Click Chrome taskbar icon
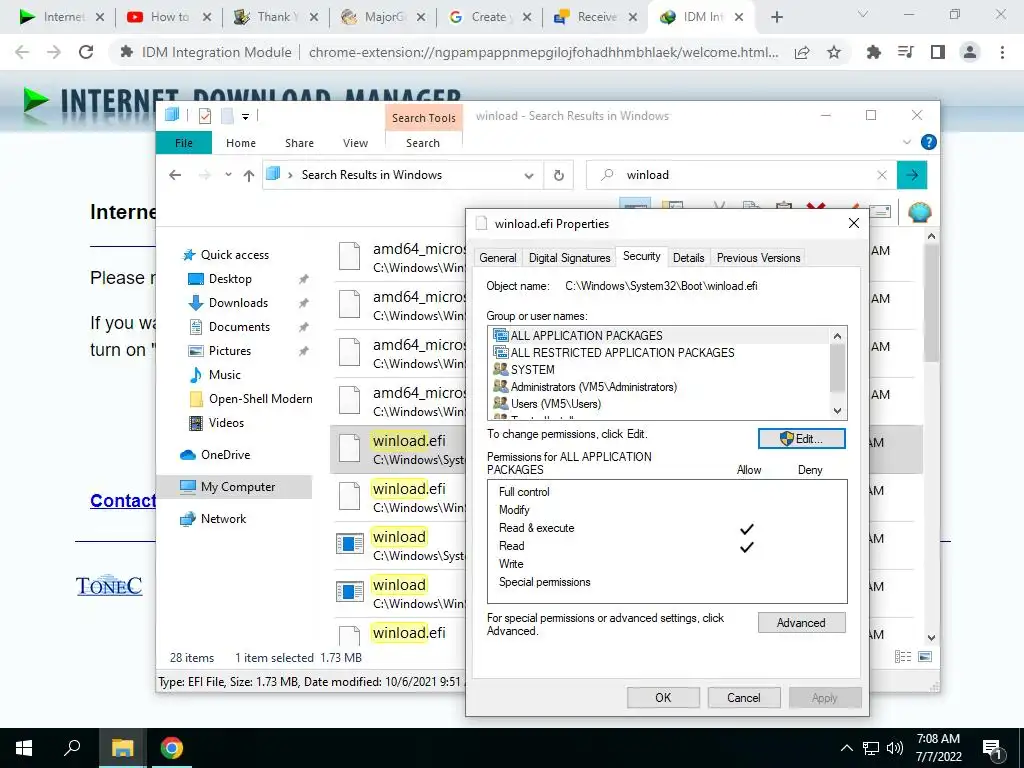The width and height of the screenshot is (1024, 768). [172, 748]
